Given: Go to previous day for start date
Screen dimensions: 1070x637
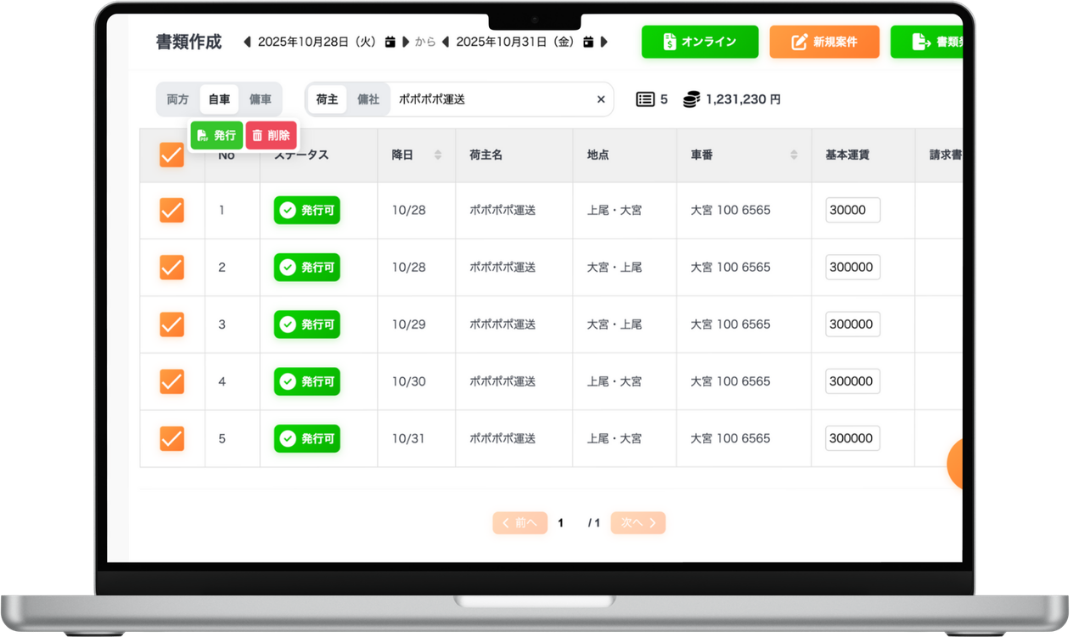Looking at the screenshot, I should 247,42.
